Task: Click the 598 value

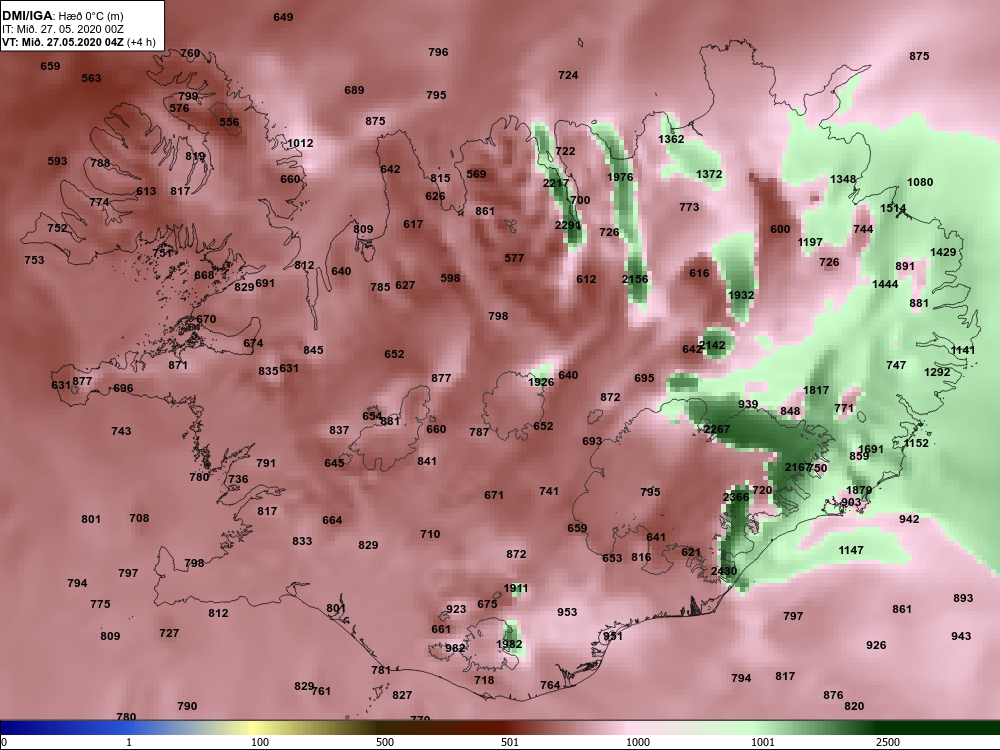Action: pos(450,278)
